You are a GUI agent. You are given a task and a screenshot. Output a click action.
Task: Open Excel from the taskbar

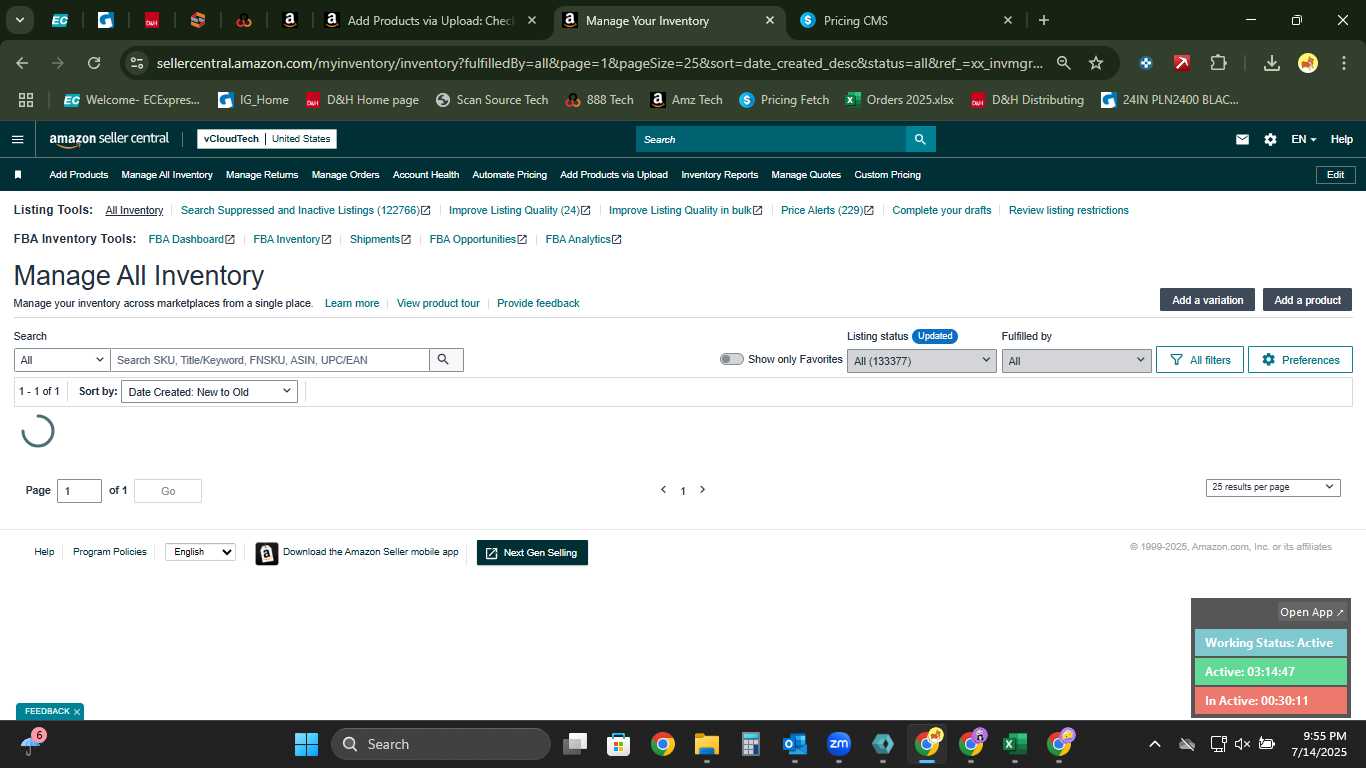(x=1014, y=744)
